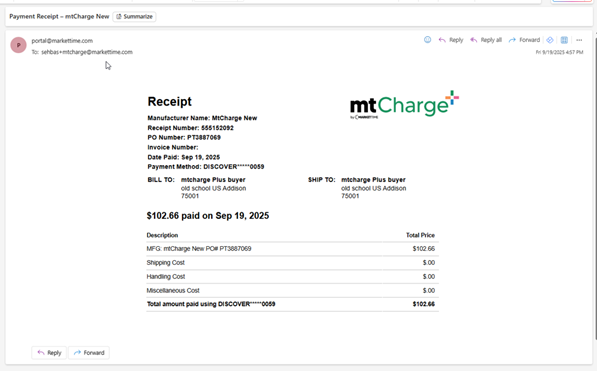Open the more actions ellipsis menu

click(x=579, y=40)
